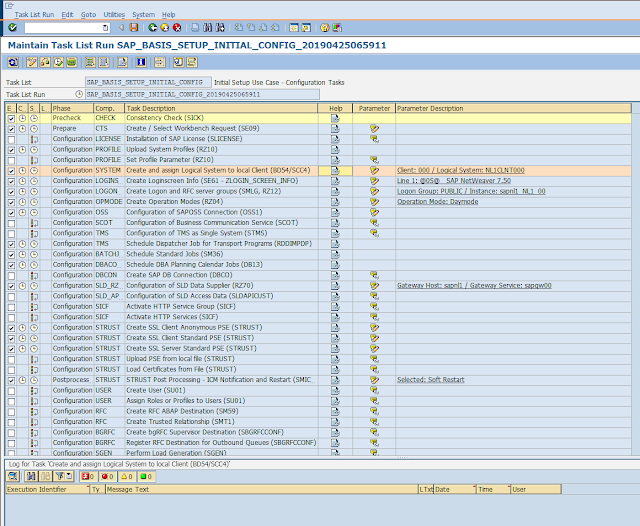This screenshot has height=526, width=640.
Task: Click the green Back arrow icon
Action: (x=152, y=27)
